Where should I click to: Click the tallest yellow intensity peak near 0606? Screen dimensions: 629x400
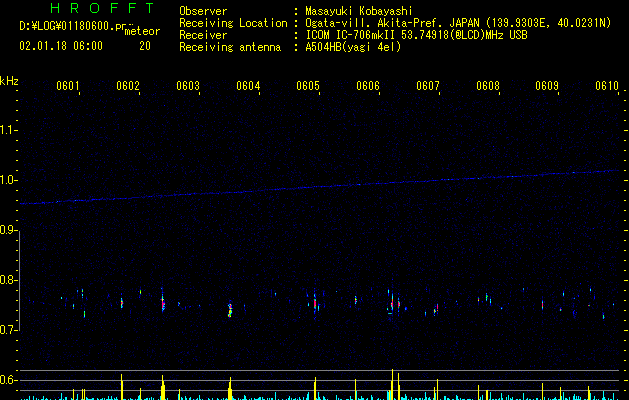(x=392, y=384)
